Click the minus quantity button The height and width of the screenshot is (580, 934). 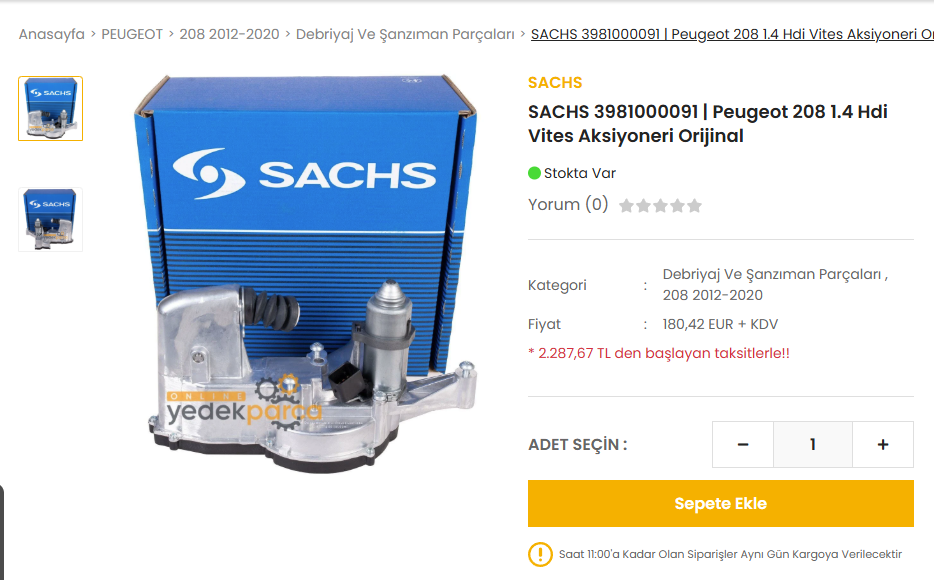tap(743, 444)
